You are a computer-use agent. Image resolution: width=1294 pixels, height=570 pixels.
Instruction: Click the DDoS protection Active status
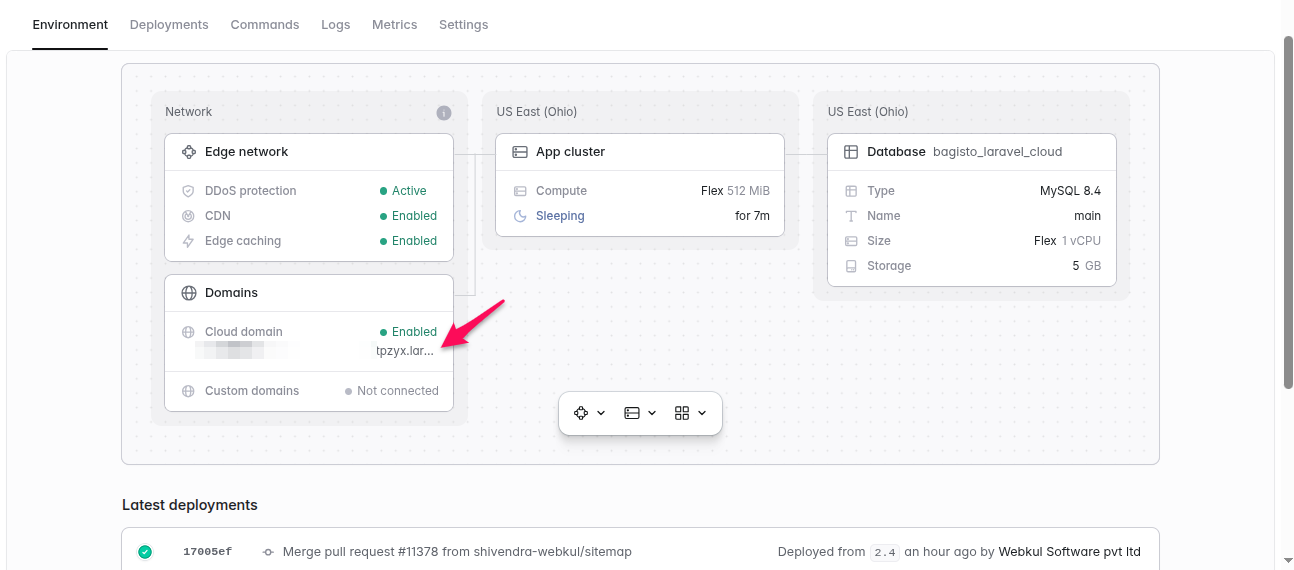pyautogui.click(x=403, y=191)
